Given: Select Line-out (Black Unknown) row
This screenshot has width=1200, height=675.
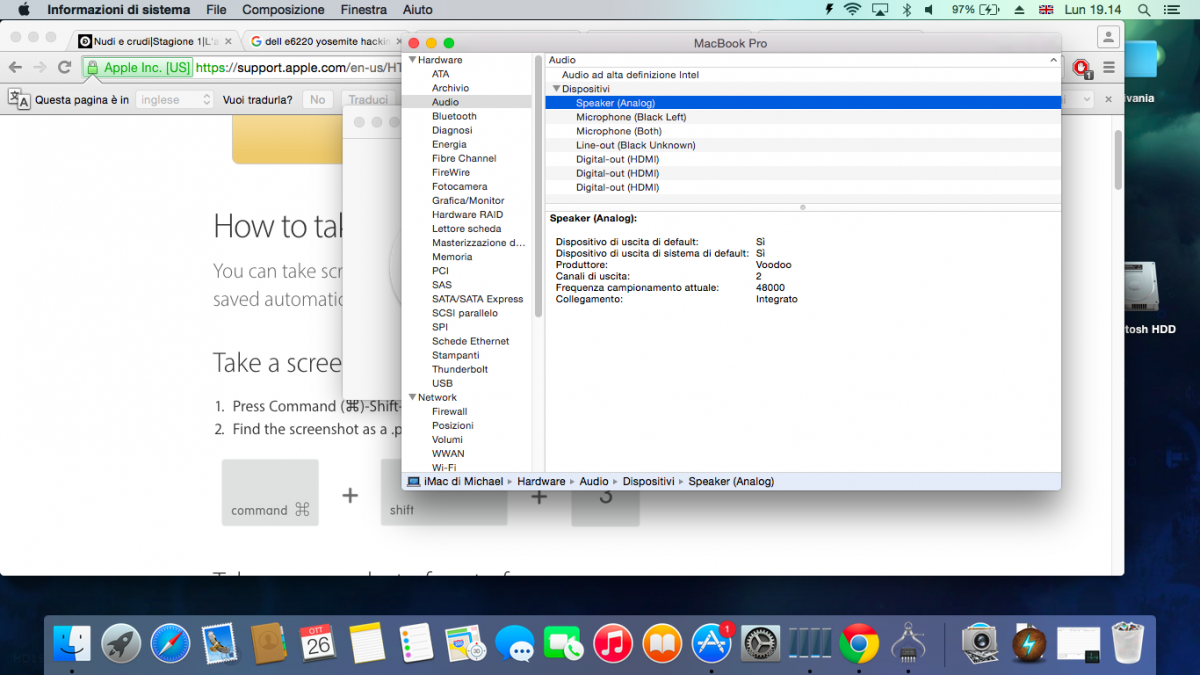Looking at the screenshot, I should click(x=802, y=145).
